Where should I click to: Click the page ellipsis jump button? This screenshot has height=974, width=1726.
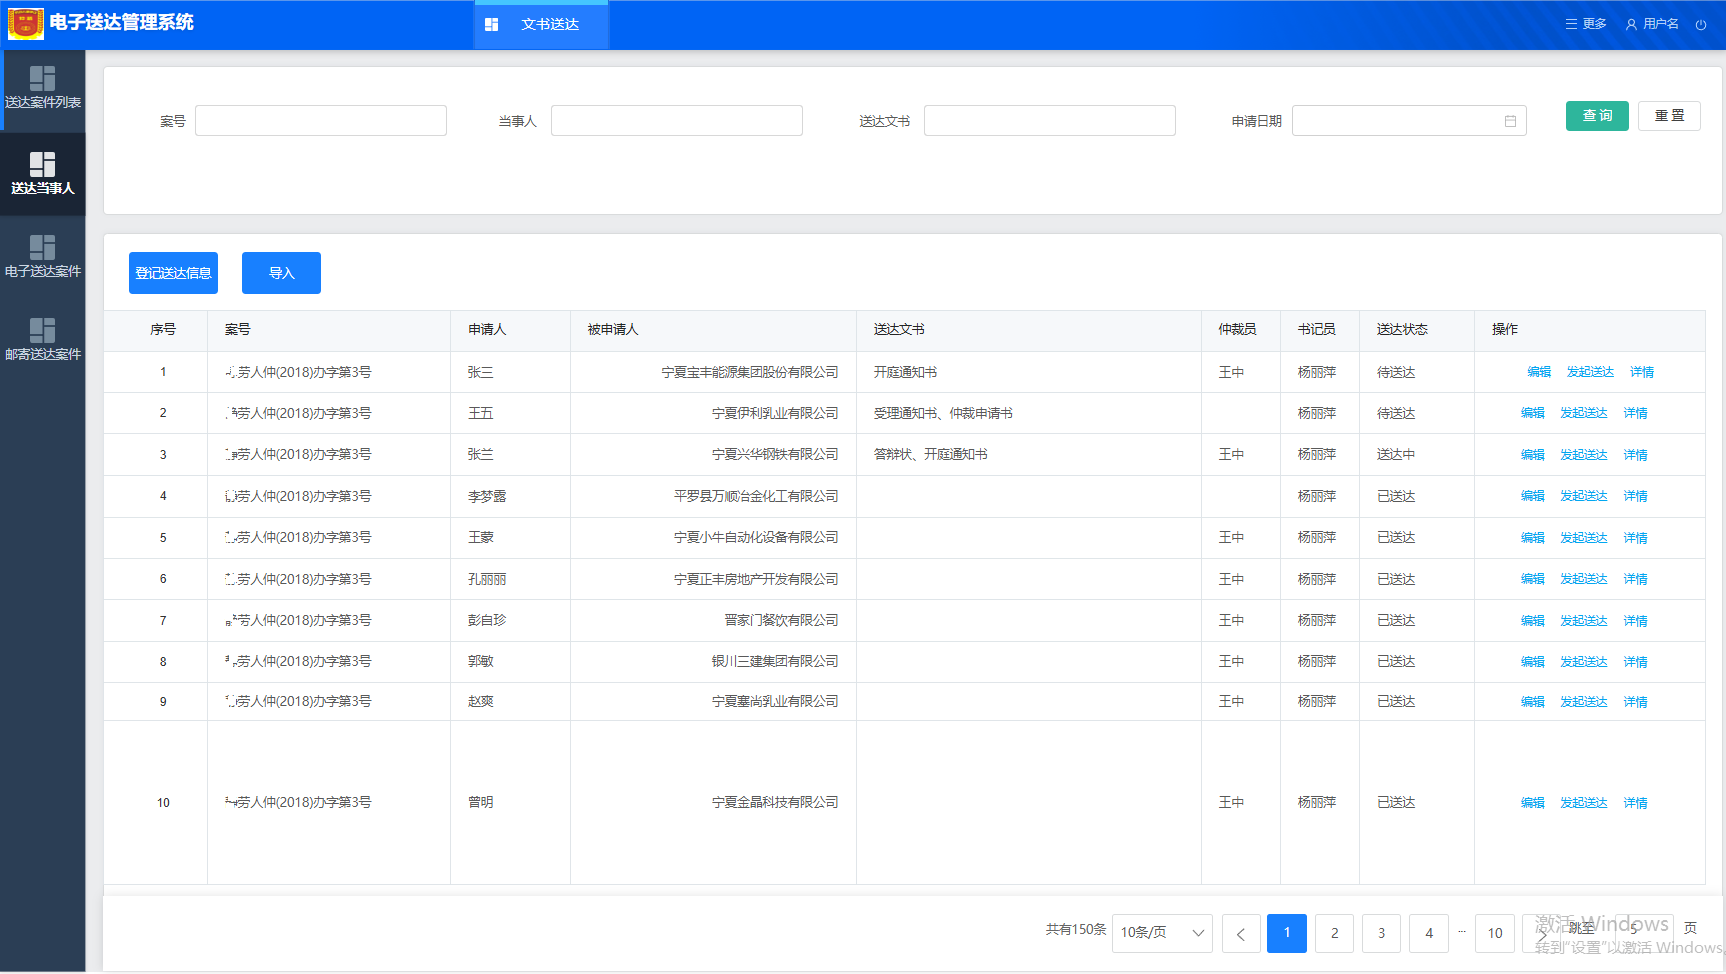[x=1462, y=932]
